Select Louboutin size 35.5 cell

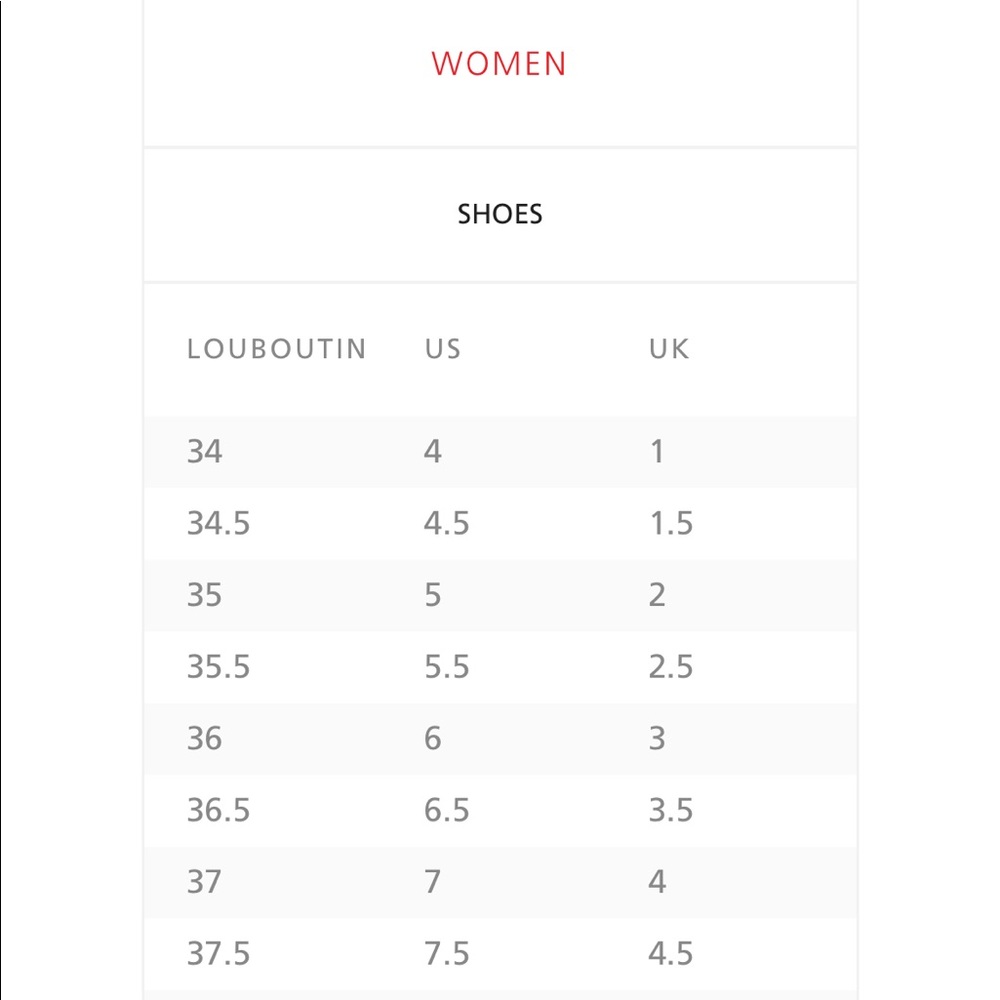(x=218, y=667)
